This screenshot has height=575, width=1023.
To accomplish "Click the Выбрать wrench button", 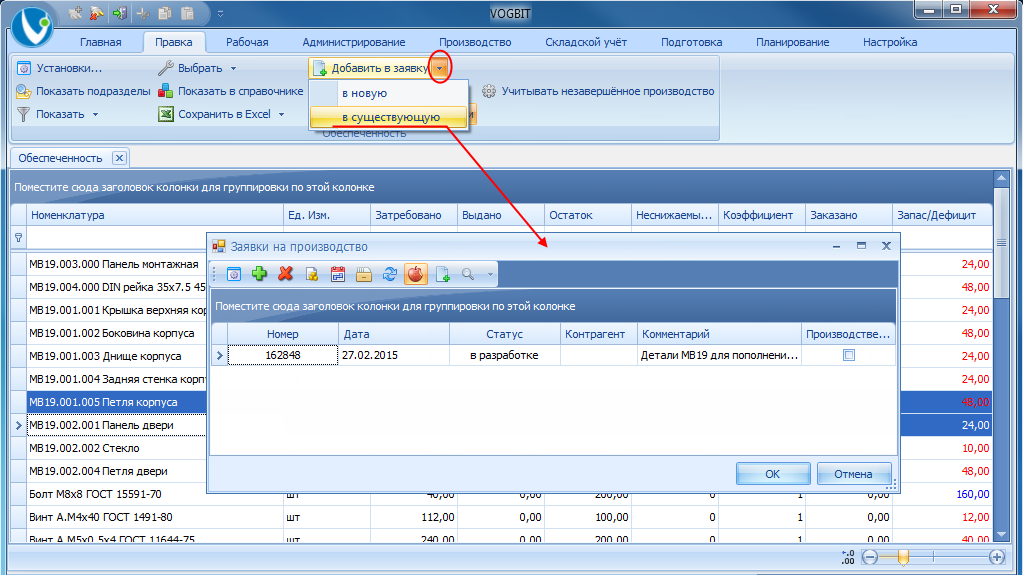I will 191,68.
